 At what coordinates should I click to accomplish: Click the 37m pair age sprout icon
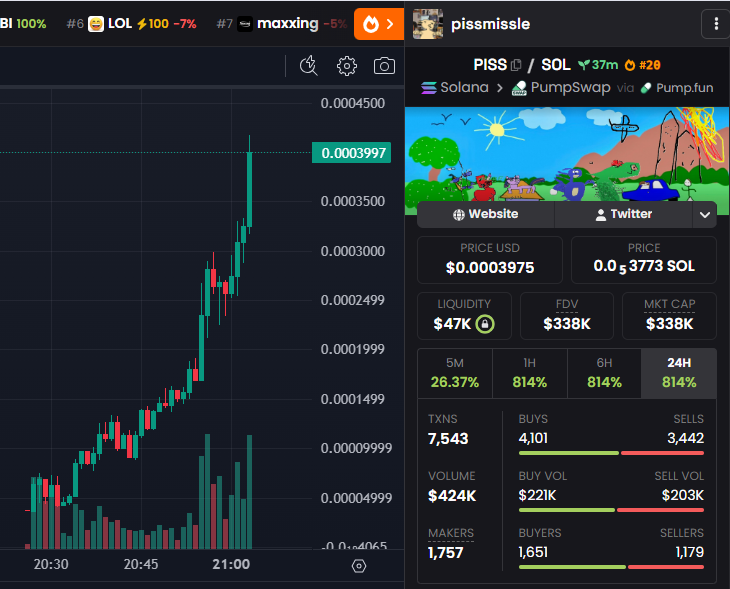click(583, 65)
